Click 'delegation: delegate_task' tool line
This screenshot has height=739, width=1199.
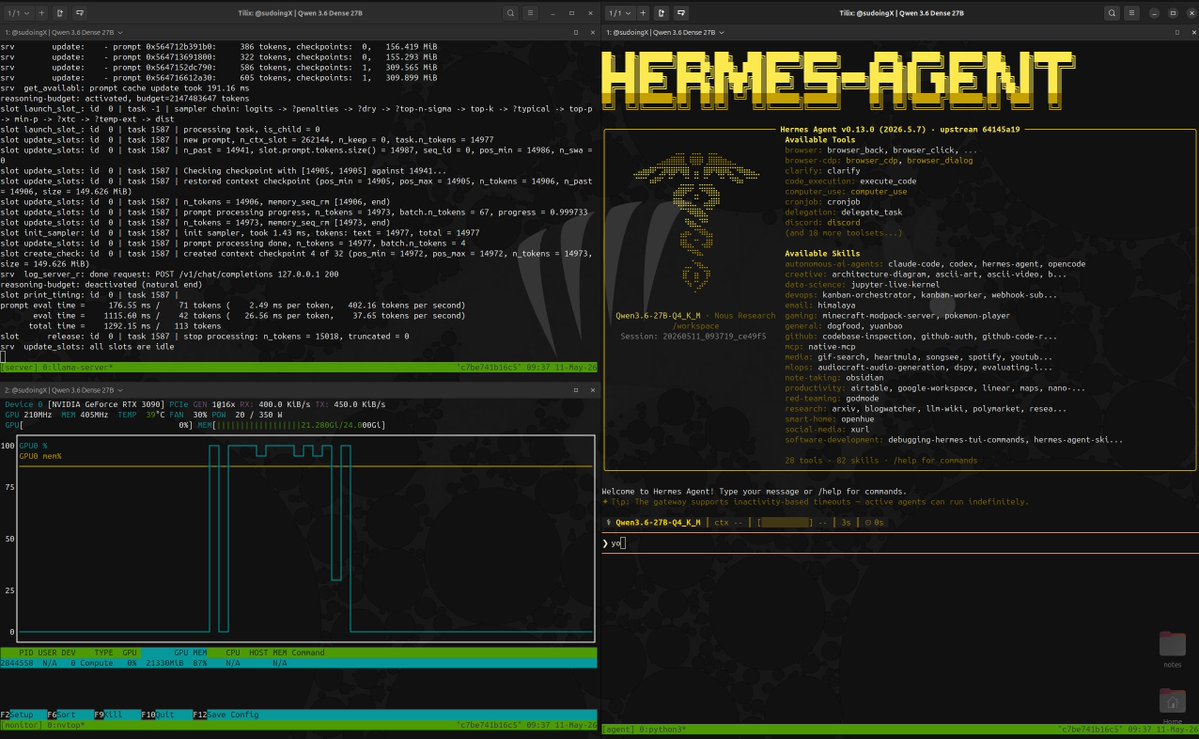coord(843,212)
